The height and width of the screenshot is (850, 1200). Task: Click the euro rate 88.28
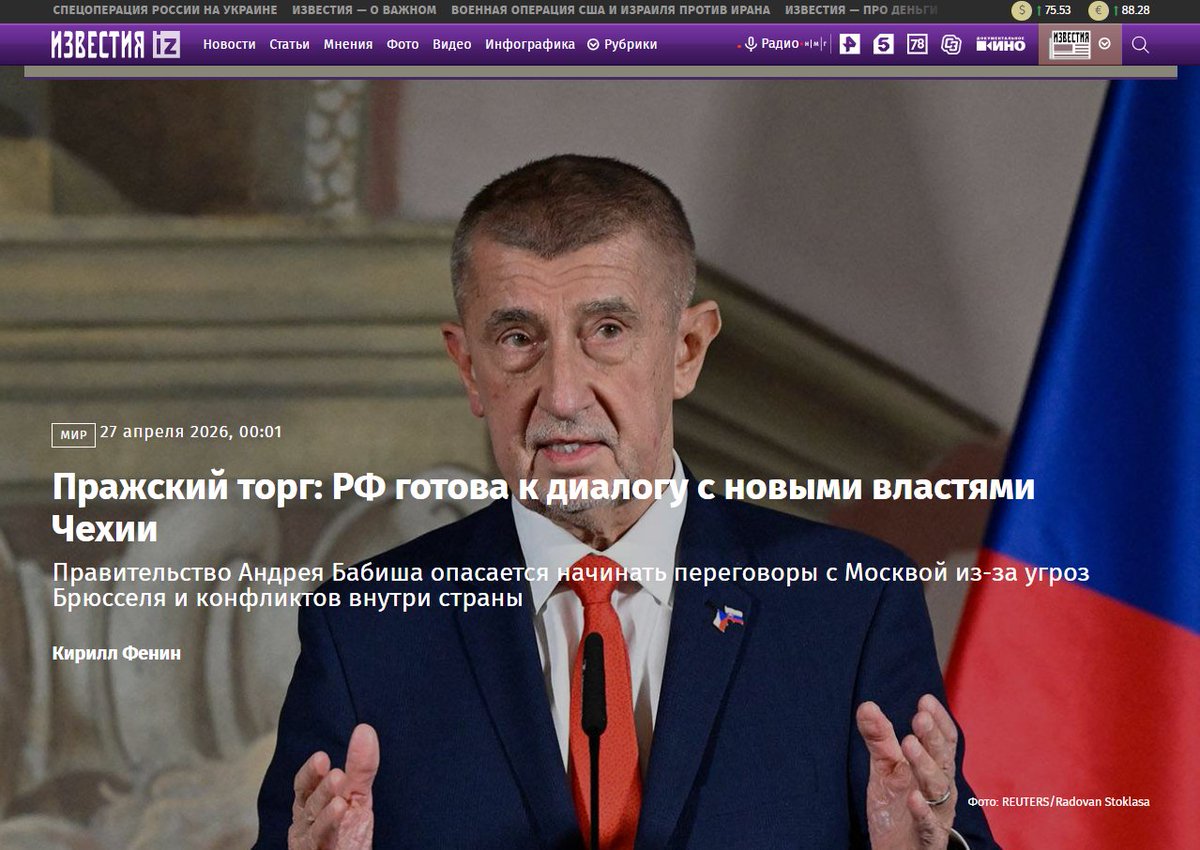click(x=1136, y=11)
